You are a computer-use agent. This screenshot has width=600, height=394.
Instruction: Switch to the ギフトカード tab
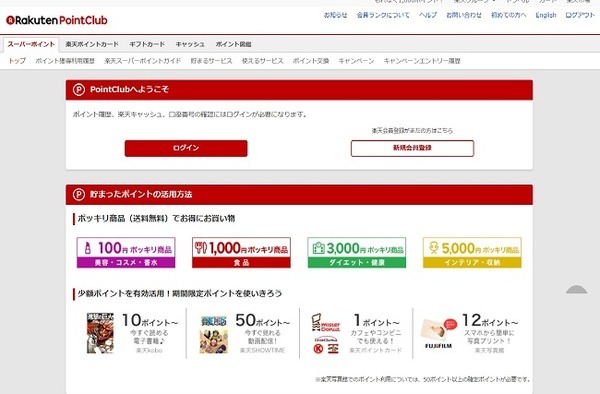(x=147, y=44)
